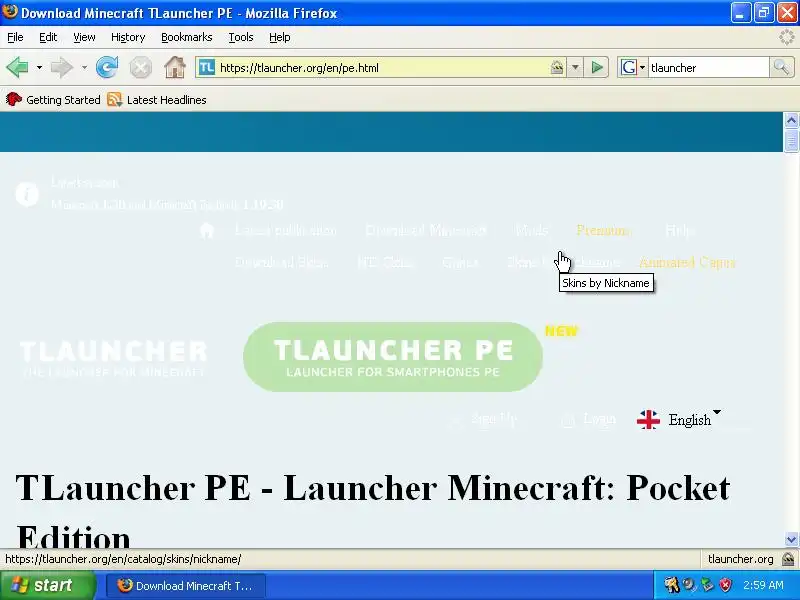Open the Download Skins link
800x600 pixels.
[282, 262]
